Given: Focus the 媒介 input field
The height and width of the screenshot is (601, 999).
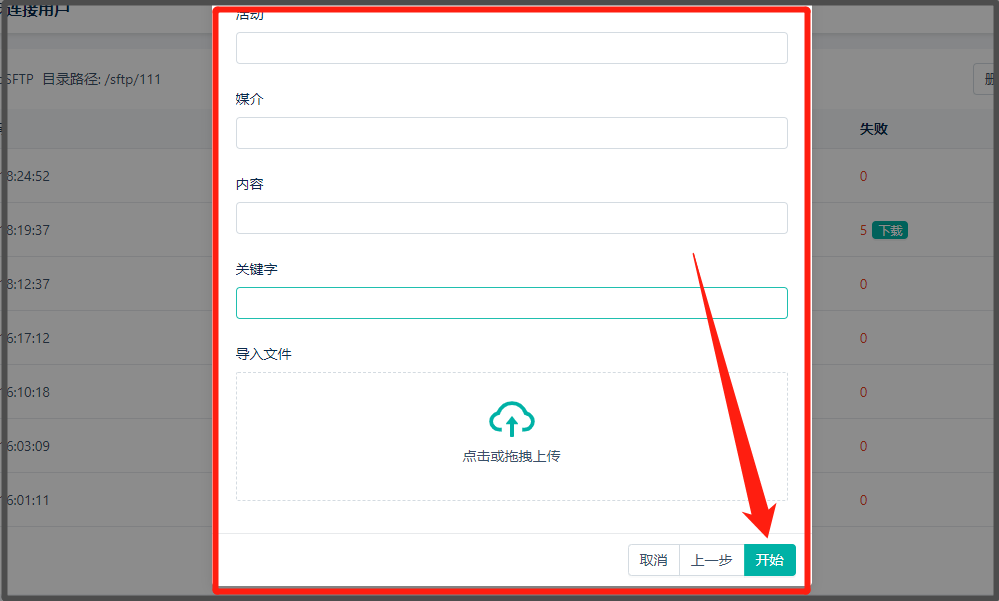Looking at the screenshot, I should click(x=512, y=133).
